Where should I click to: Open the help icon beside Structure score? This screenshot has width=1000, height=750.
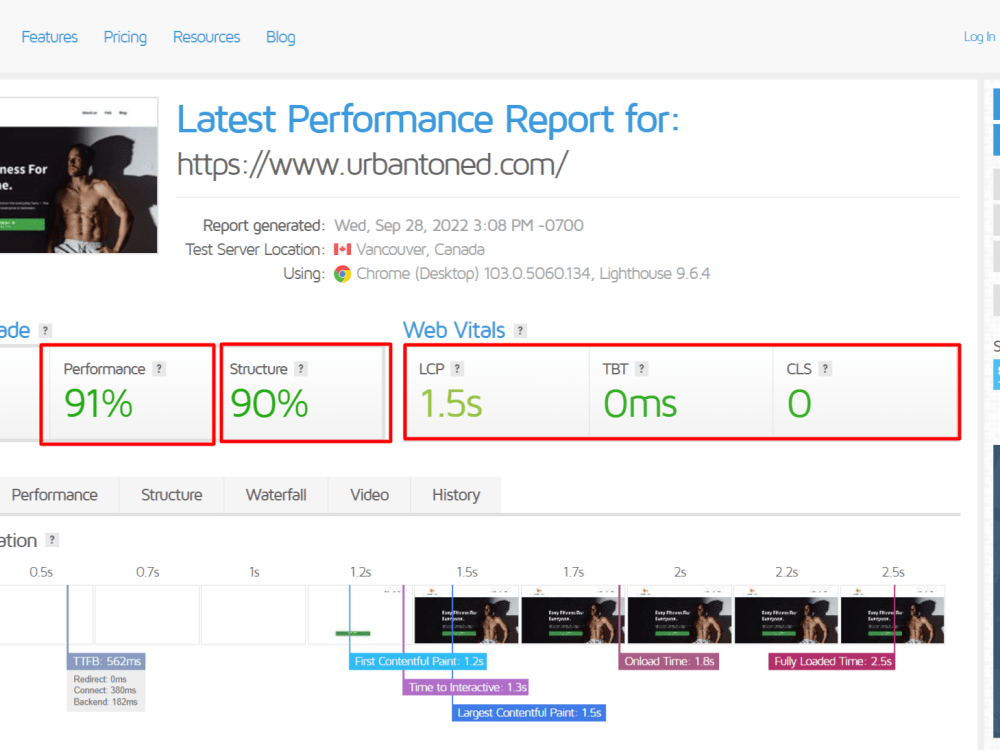coord(301,369)
